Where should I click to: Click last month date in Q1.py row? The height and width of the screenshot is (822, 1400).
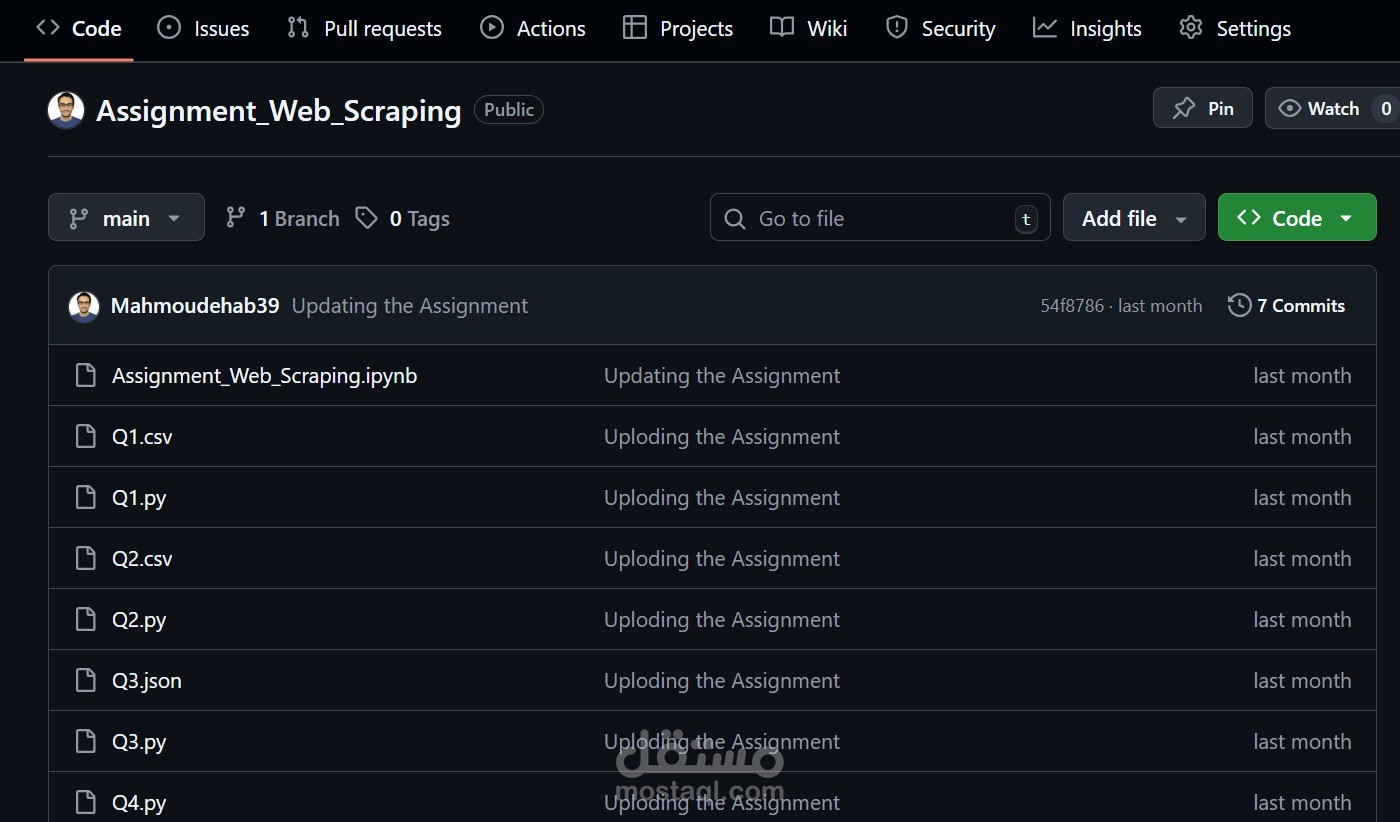tap(1302, 498)
